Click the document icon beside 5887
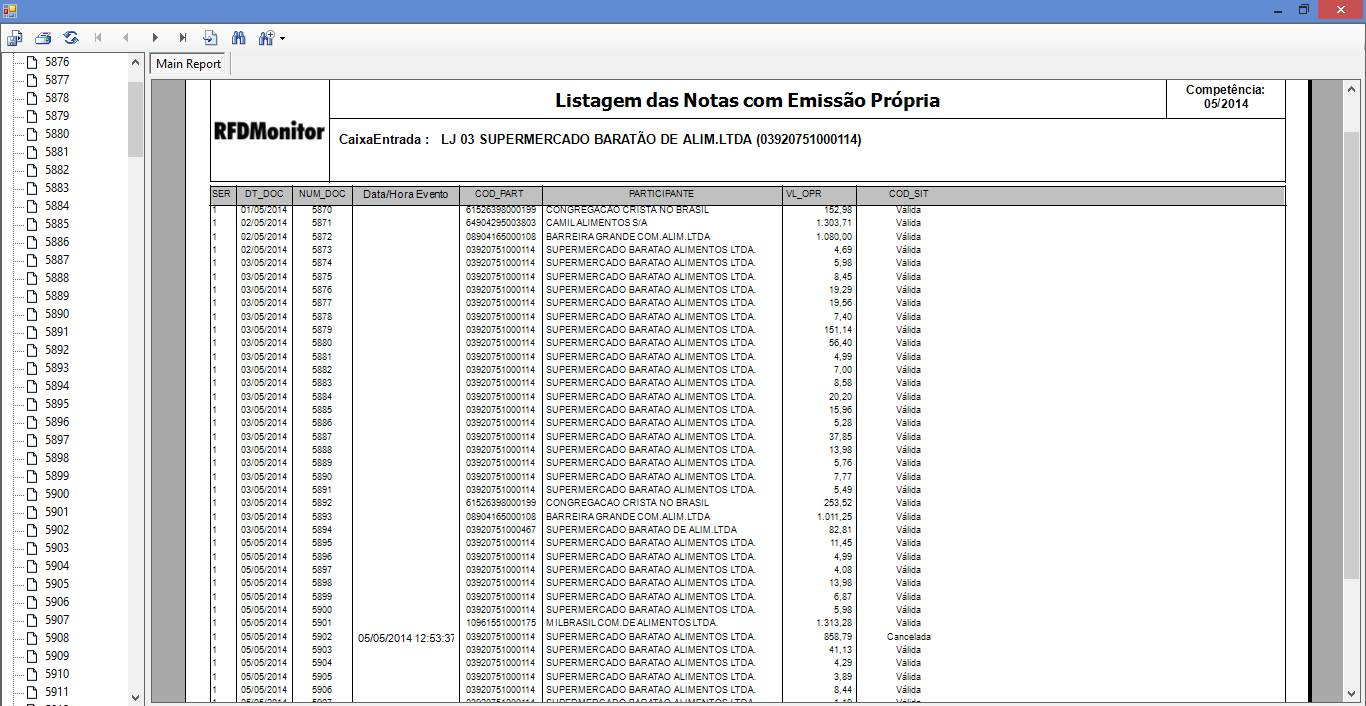 [x=30, y=260]
